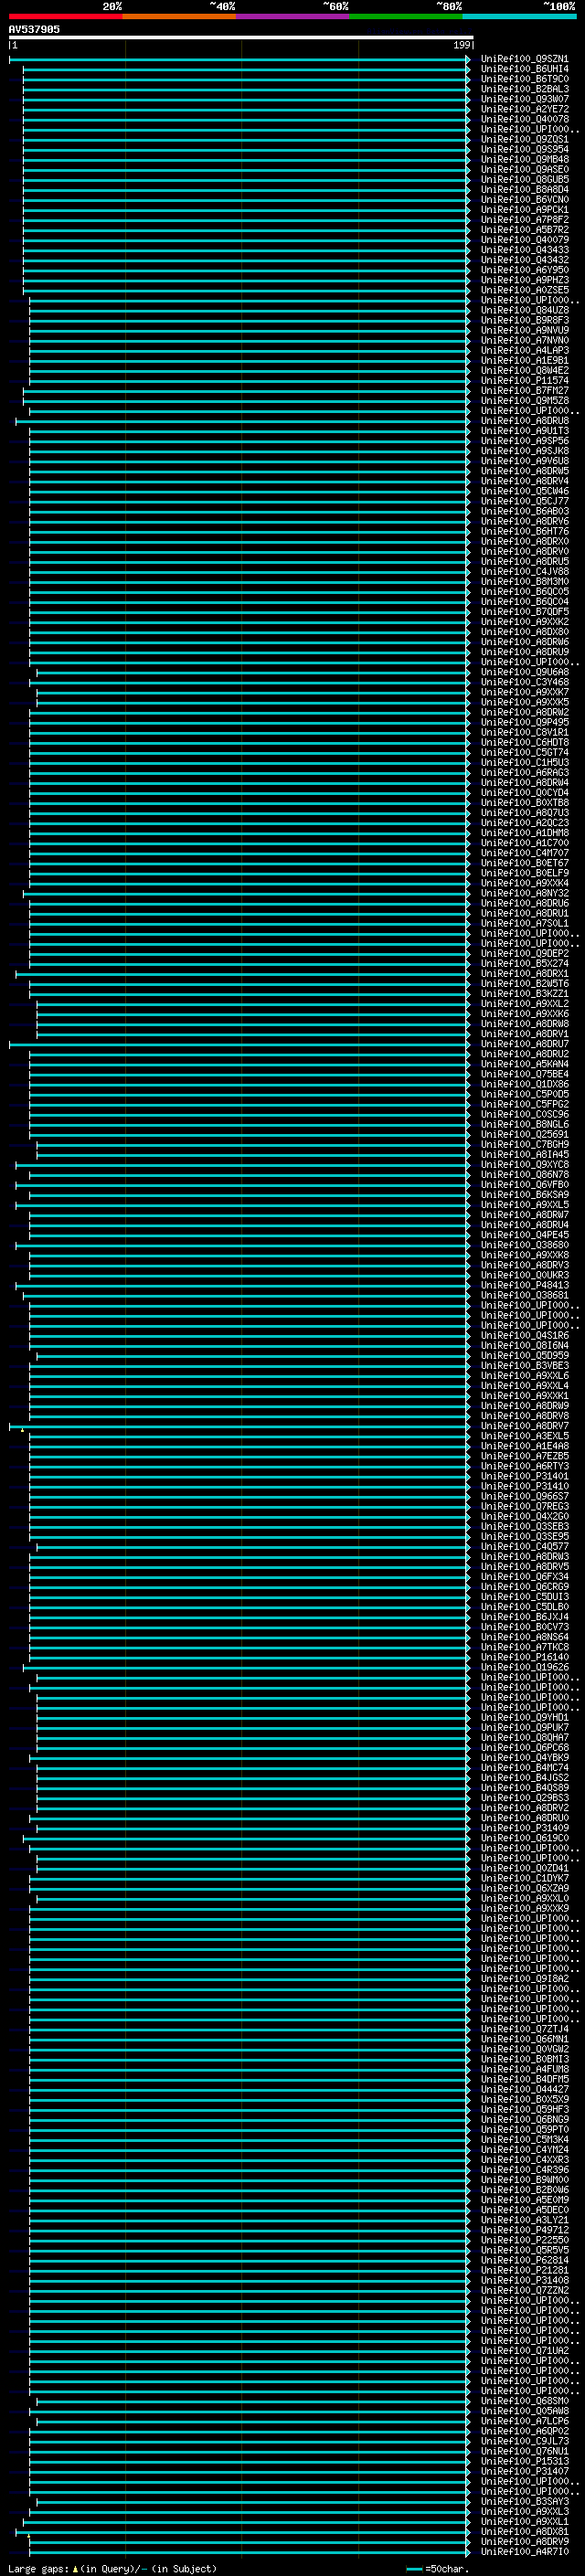This screenshot has height=2576, width=585.
Task: Select the UniRef100_Q76NU1 label
Action: click(x=525, y=2451)
